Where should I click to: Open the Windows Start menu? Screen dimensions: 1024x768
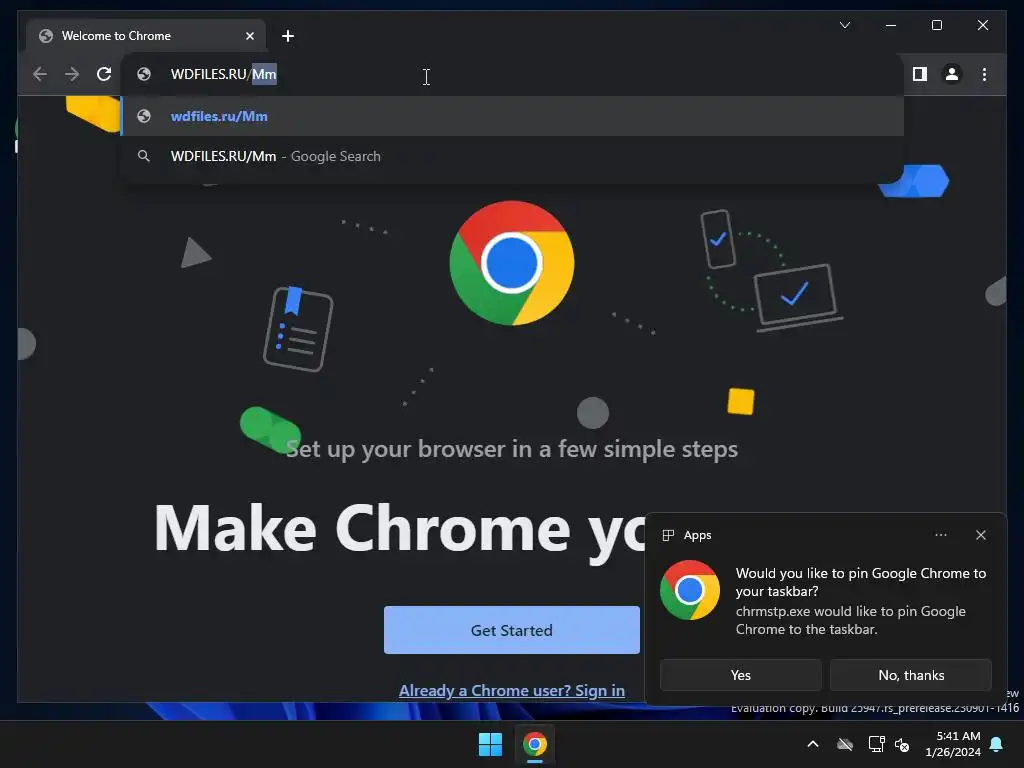pos(490,744)
